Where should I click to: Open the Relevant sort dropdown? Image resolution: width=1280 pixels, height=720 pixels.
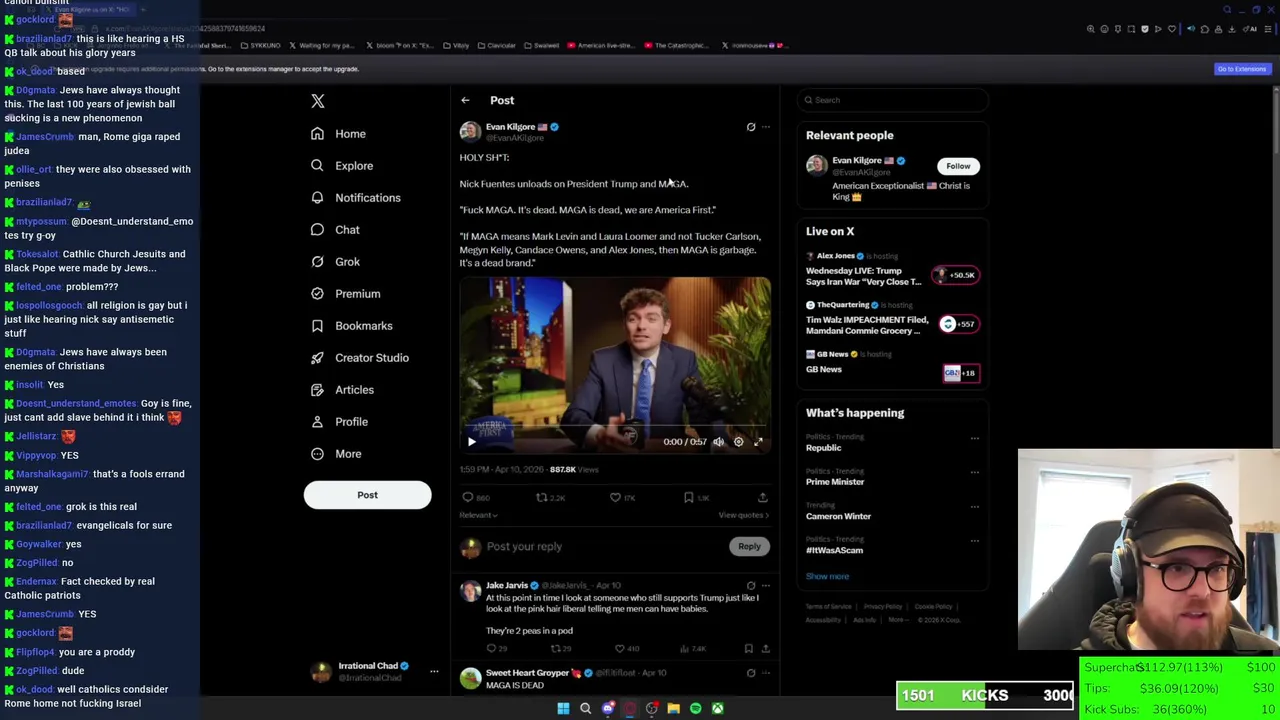pos(478,515)
